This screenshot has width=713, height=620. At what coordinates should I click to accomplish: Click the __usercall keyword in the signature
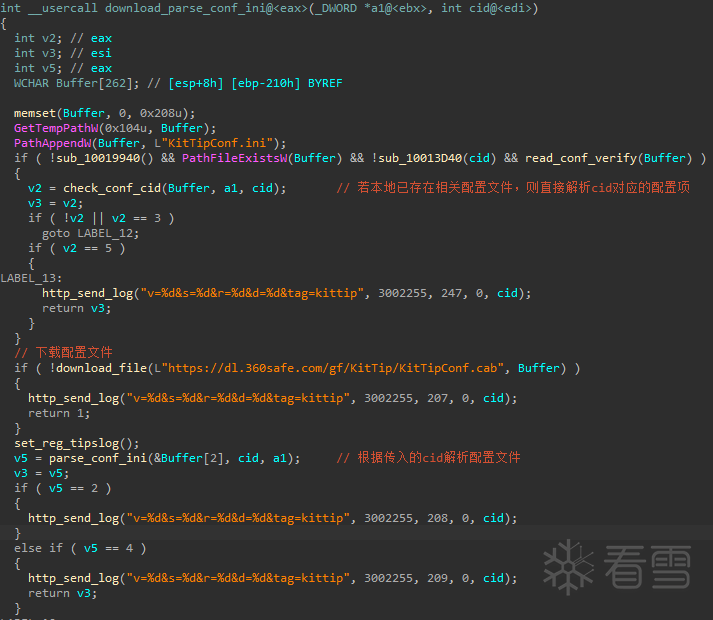tap(63, 8)
